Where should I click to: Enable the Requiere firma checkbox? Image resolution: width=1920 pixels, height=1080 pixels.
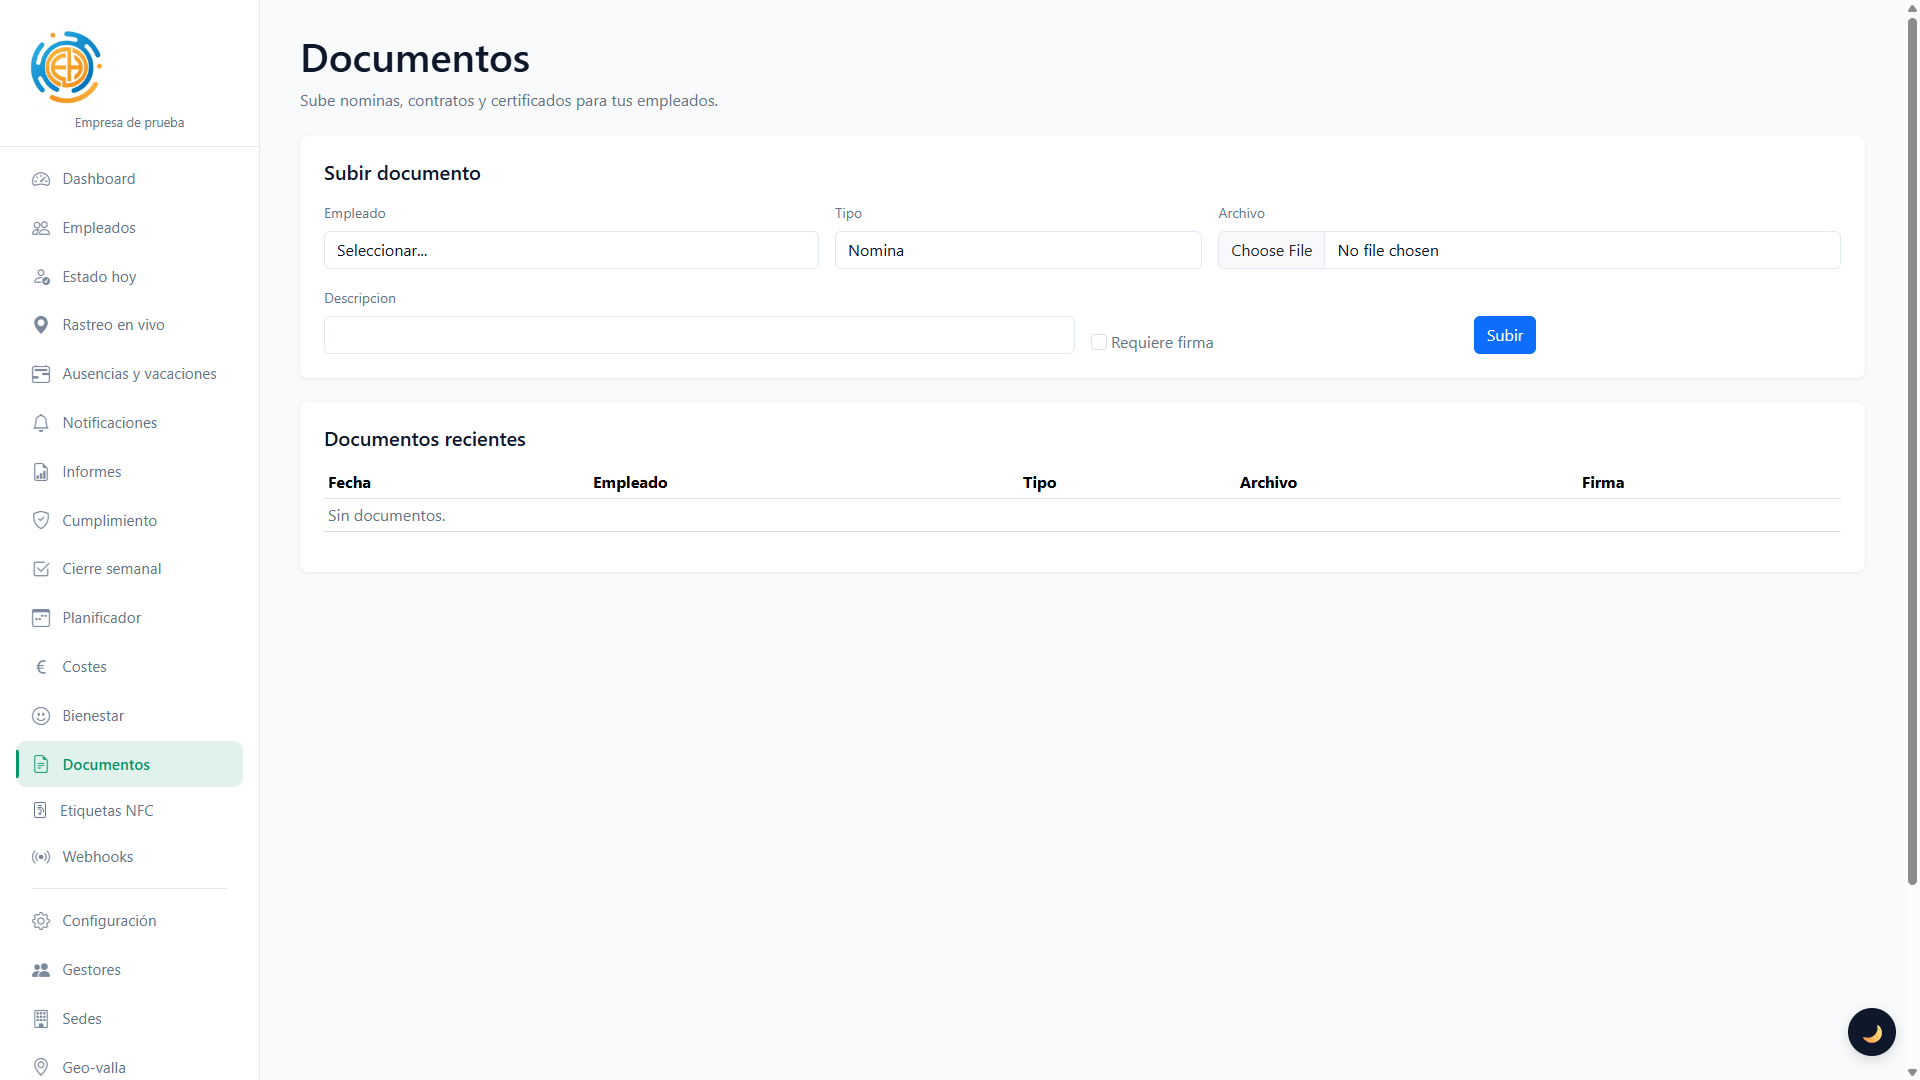coord(1099,342)
